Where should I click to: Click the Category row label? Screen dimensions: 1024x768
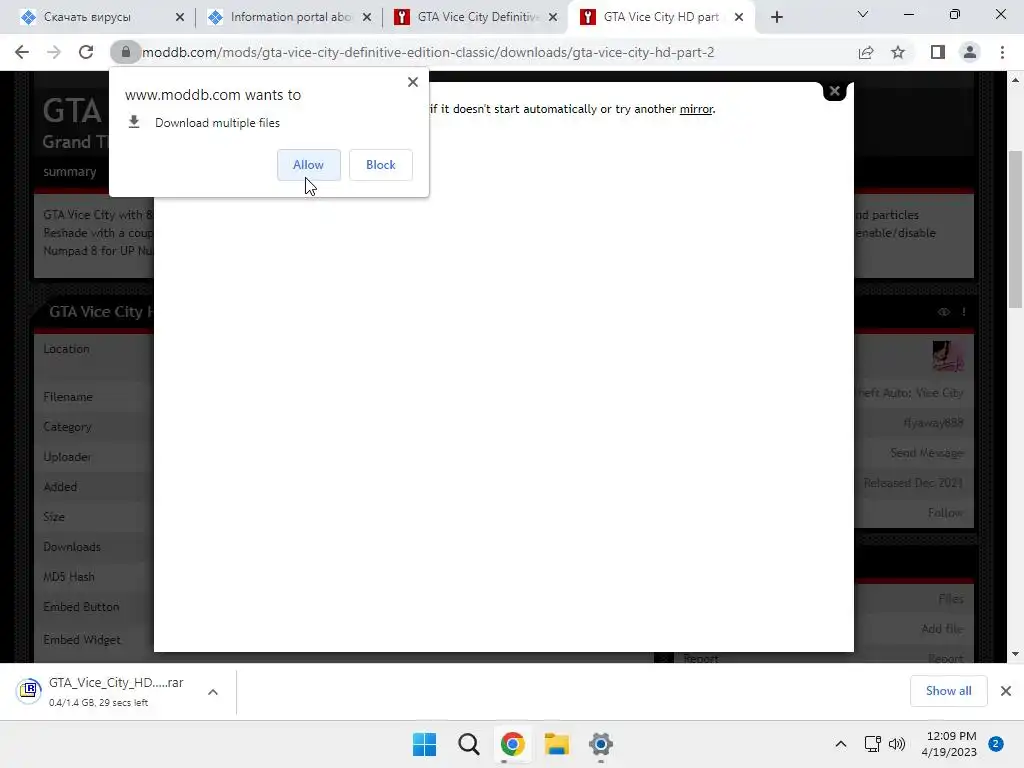67,427
